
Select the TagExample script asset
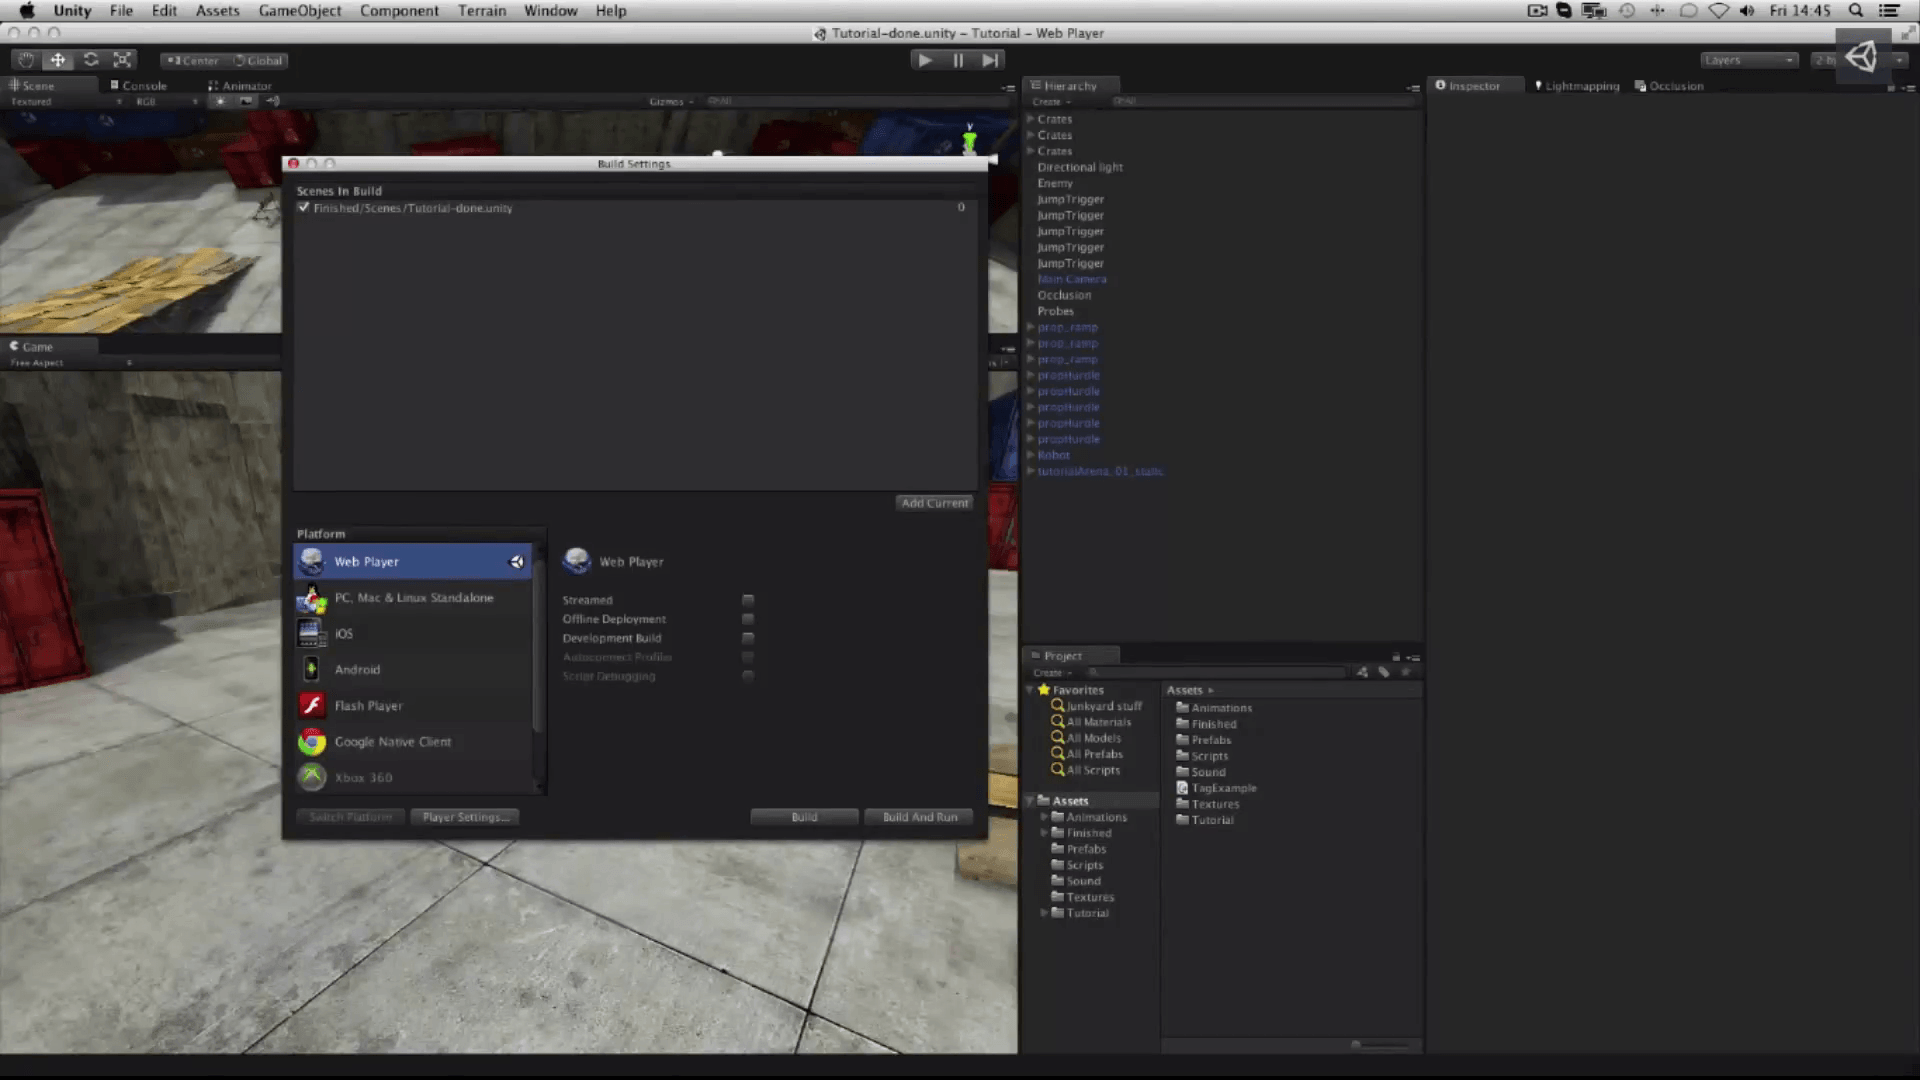(x=1216, y=788)
